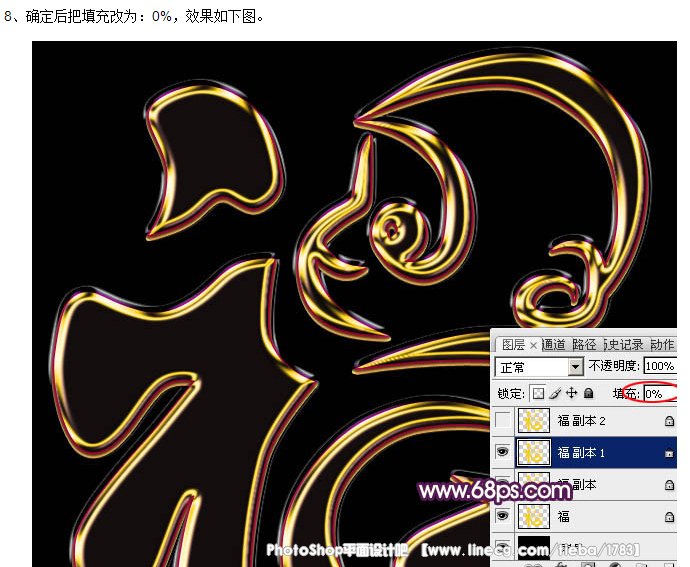Click the lock image pixels brush icon
The image size is (690, 567).
555,394
